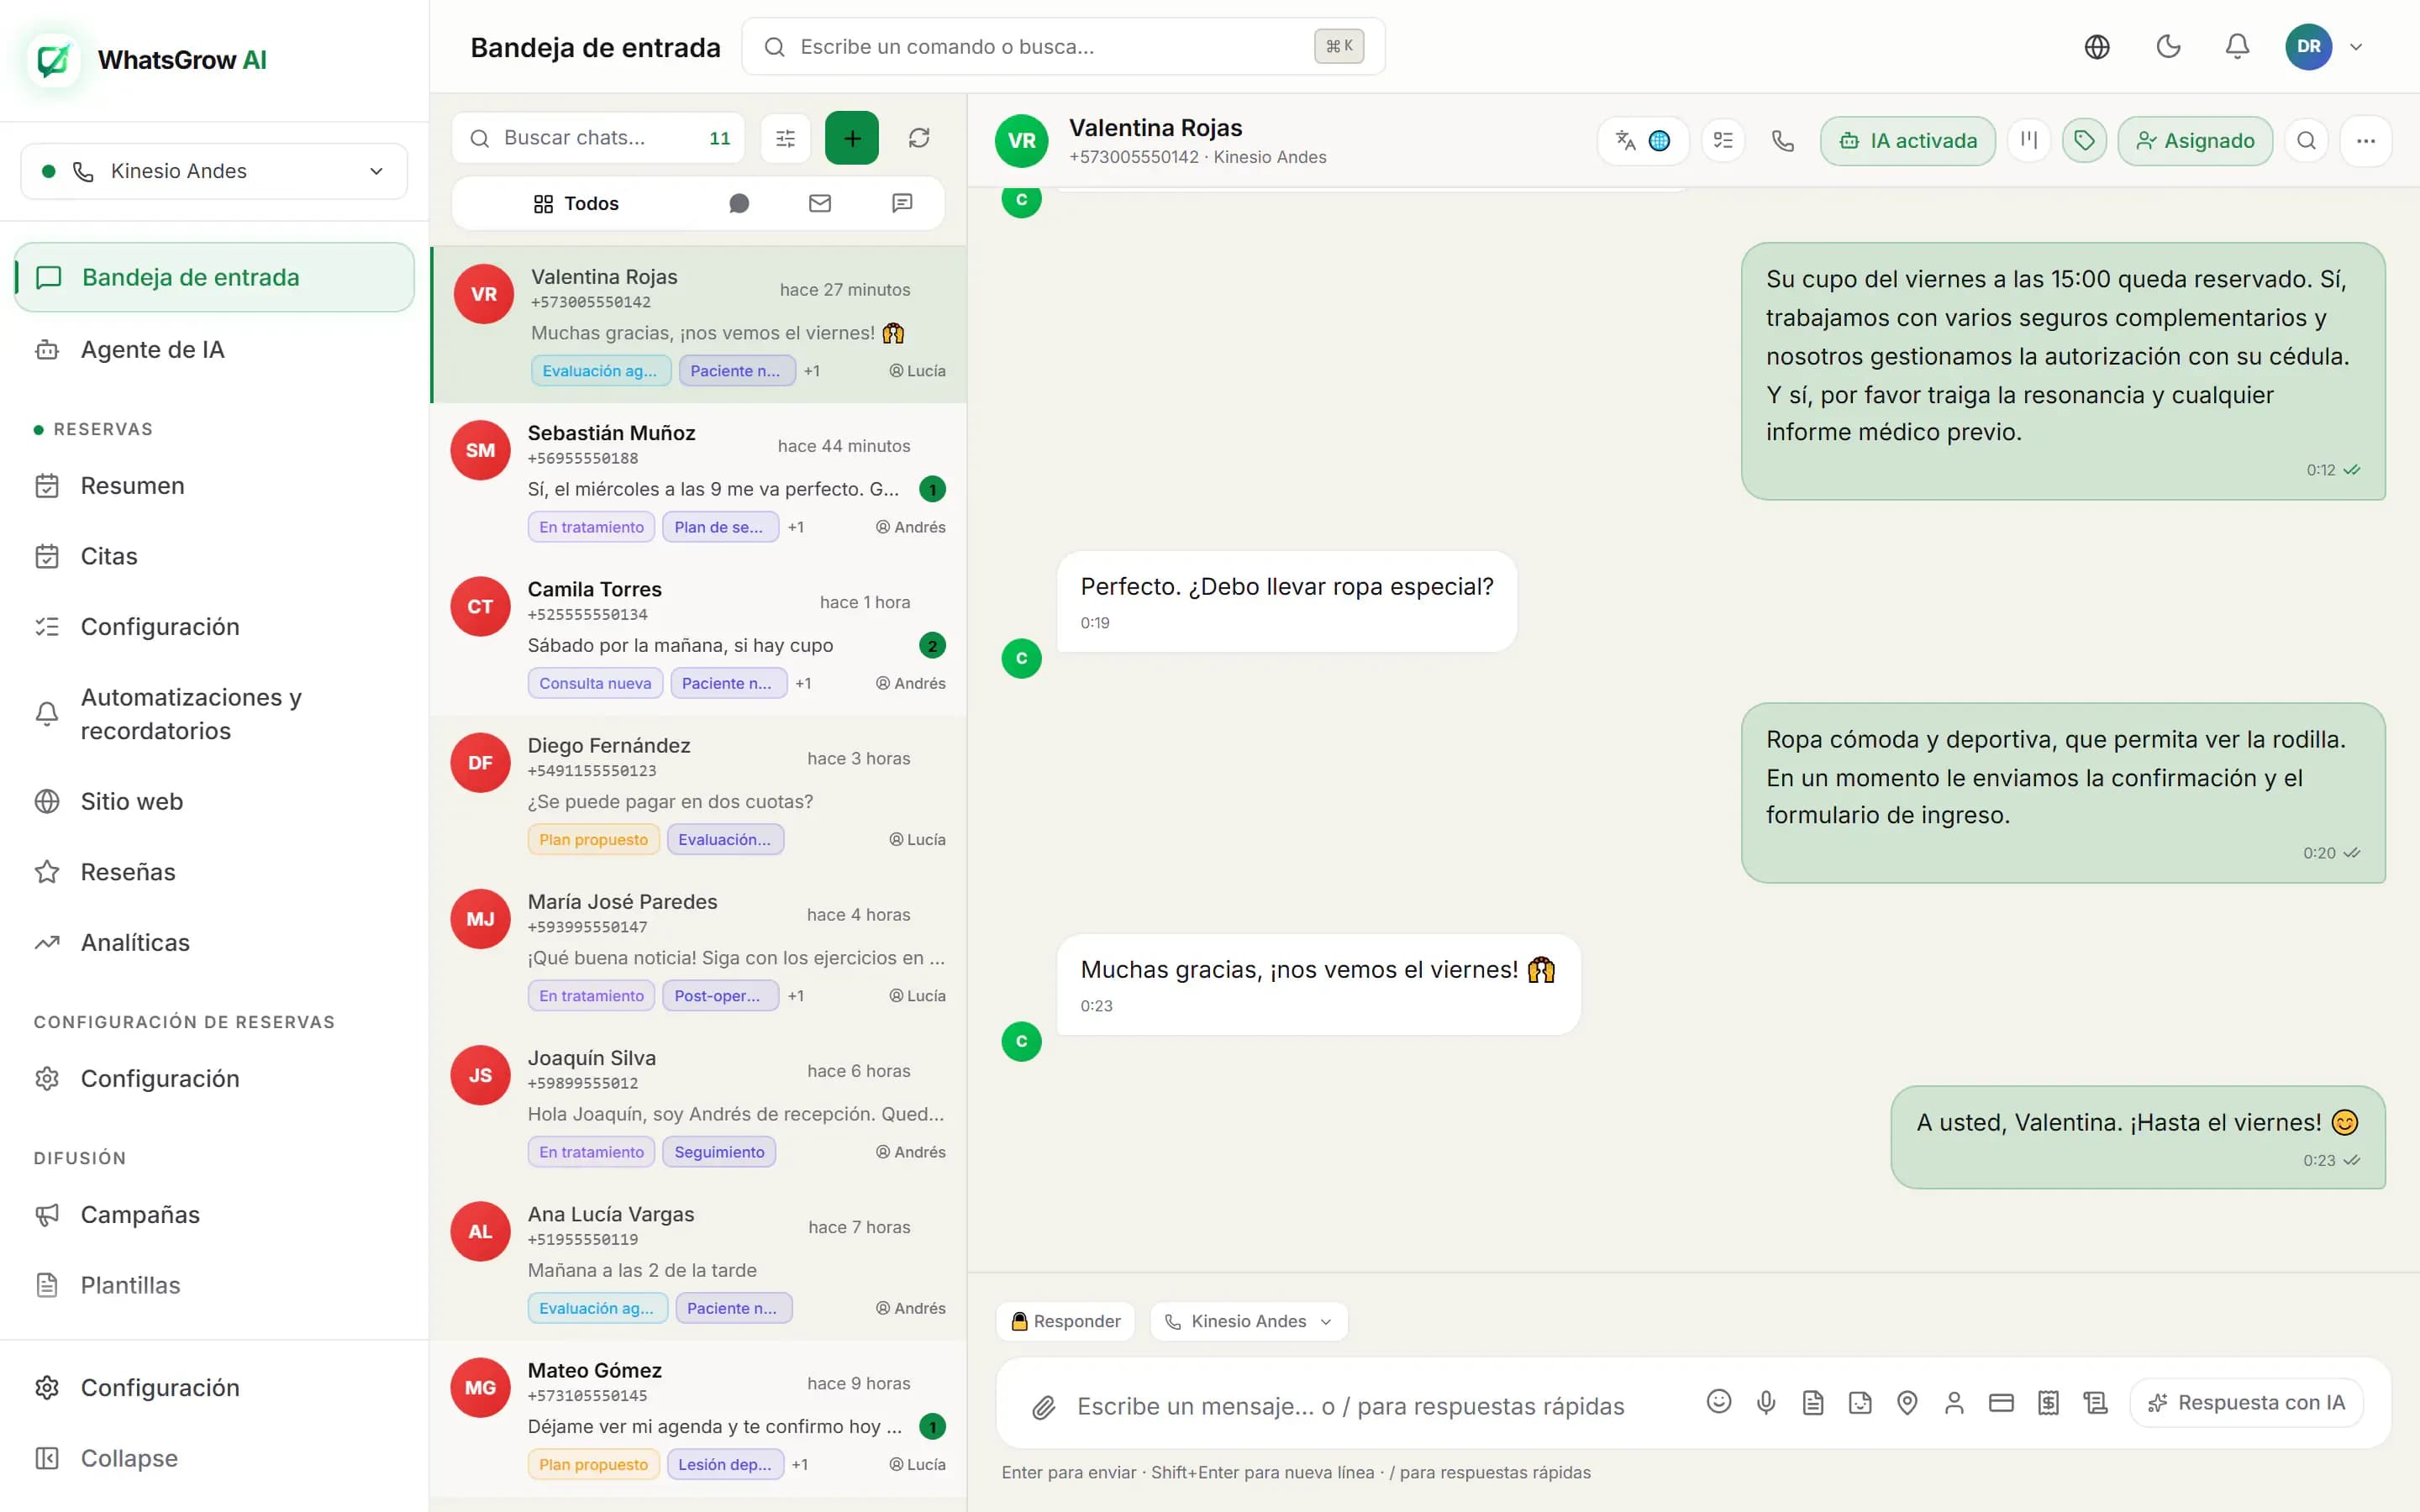The image size is (2420, 1512).
Task: Click the pause bars icon in chat header
Action: (x=2029, y=141)
